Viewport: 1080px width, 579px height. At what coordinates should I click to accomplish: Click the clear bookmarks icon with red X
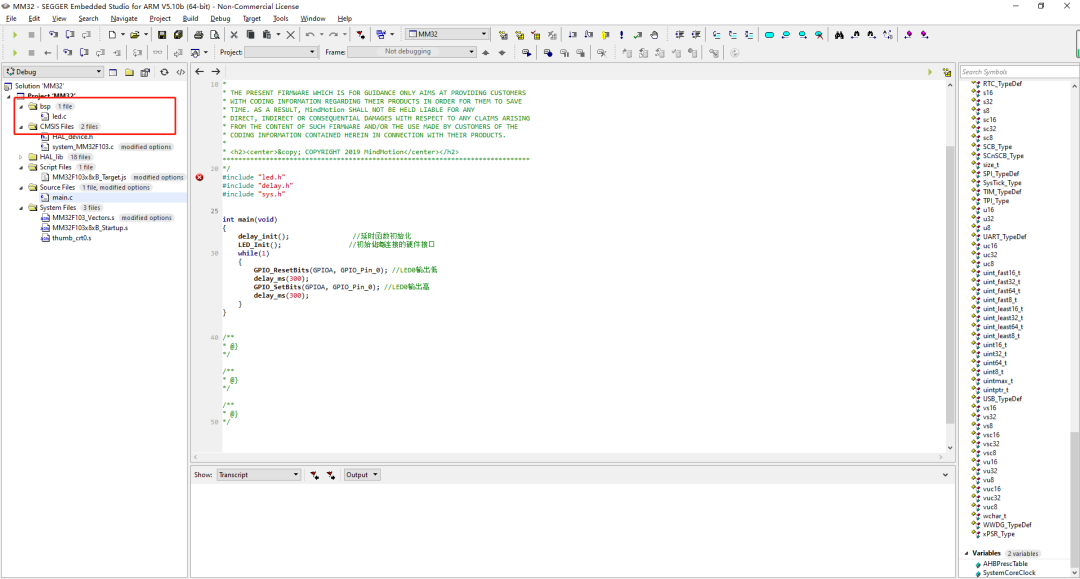[x=819, y=34]
